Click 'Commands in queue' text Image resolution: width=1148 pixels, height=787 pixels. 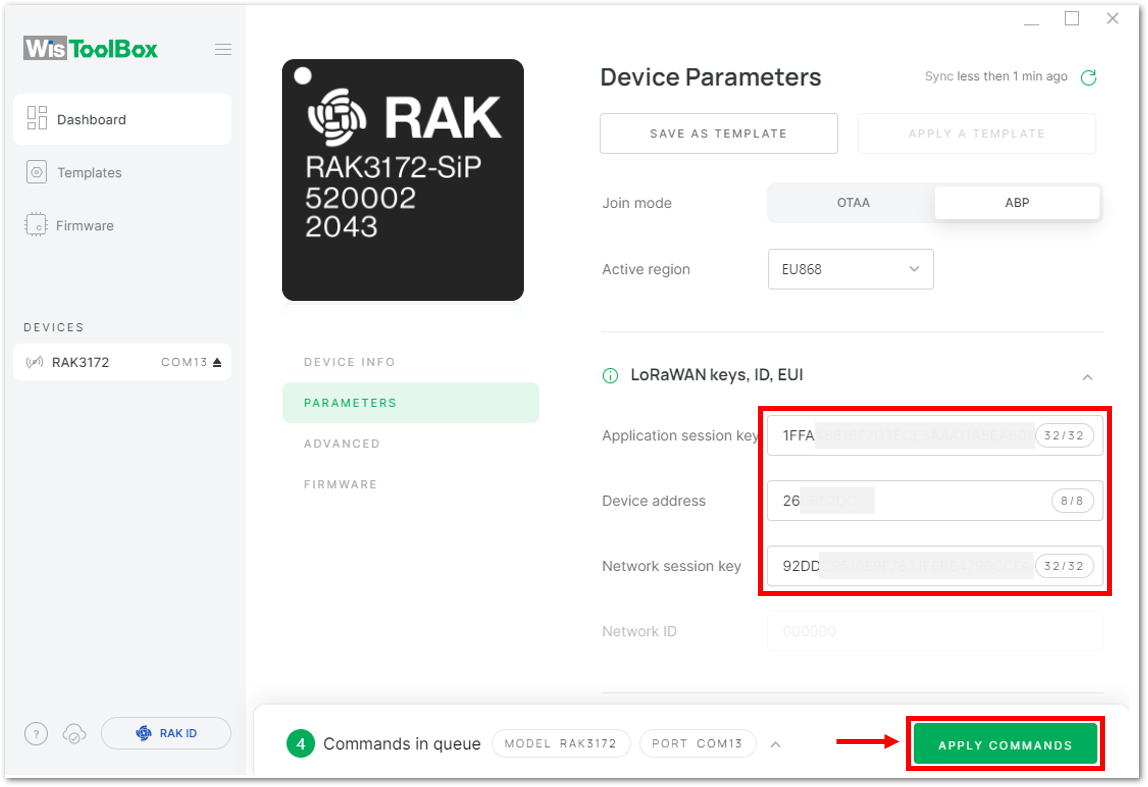point(402,744)
